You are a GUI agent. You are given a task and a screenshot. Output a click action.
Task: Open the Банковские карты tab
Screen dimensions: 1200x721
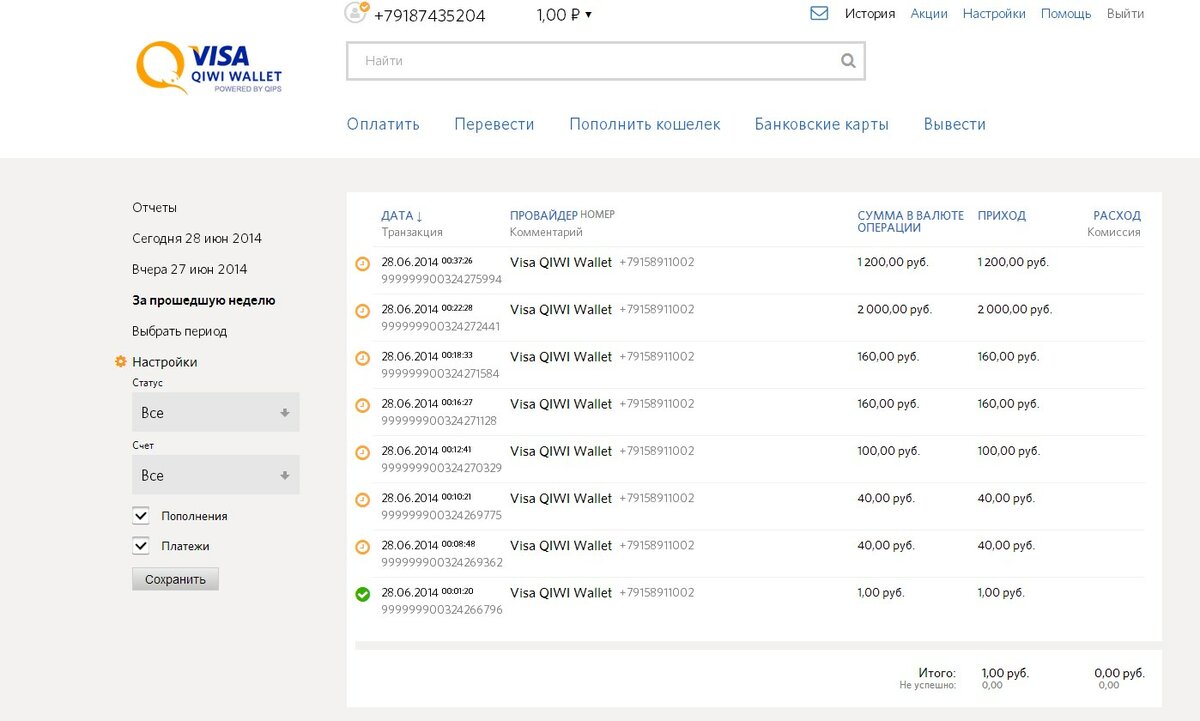(822, 124)
